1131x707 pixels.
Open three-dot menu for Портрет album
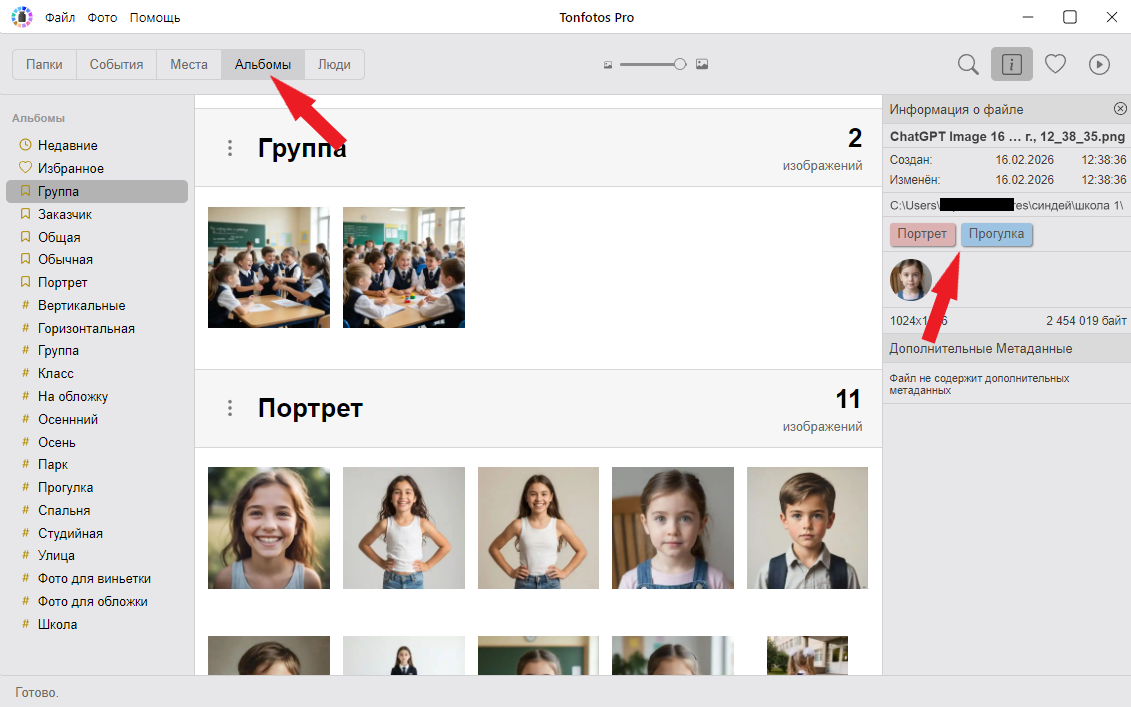pos(230,408)
